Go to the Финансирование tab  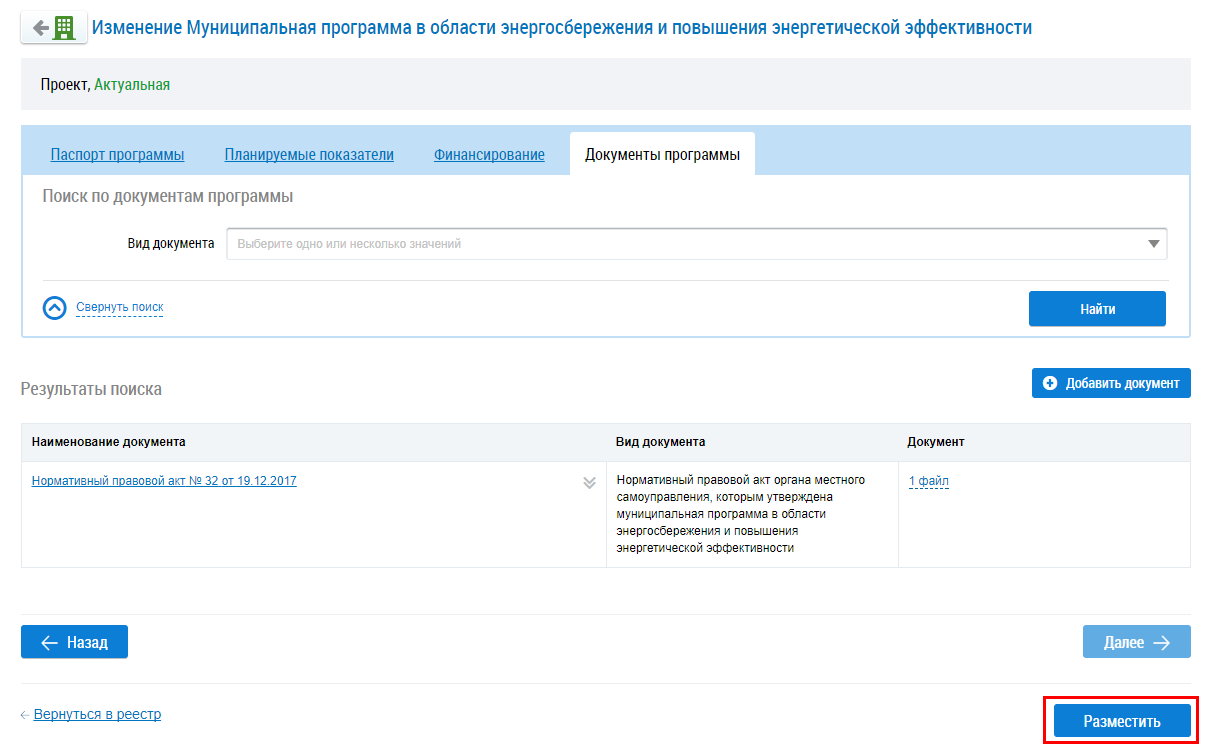[489, 155]
